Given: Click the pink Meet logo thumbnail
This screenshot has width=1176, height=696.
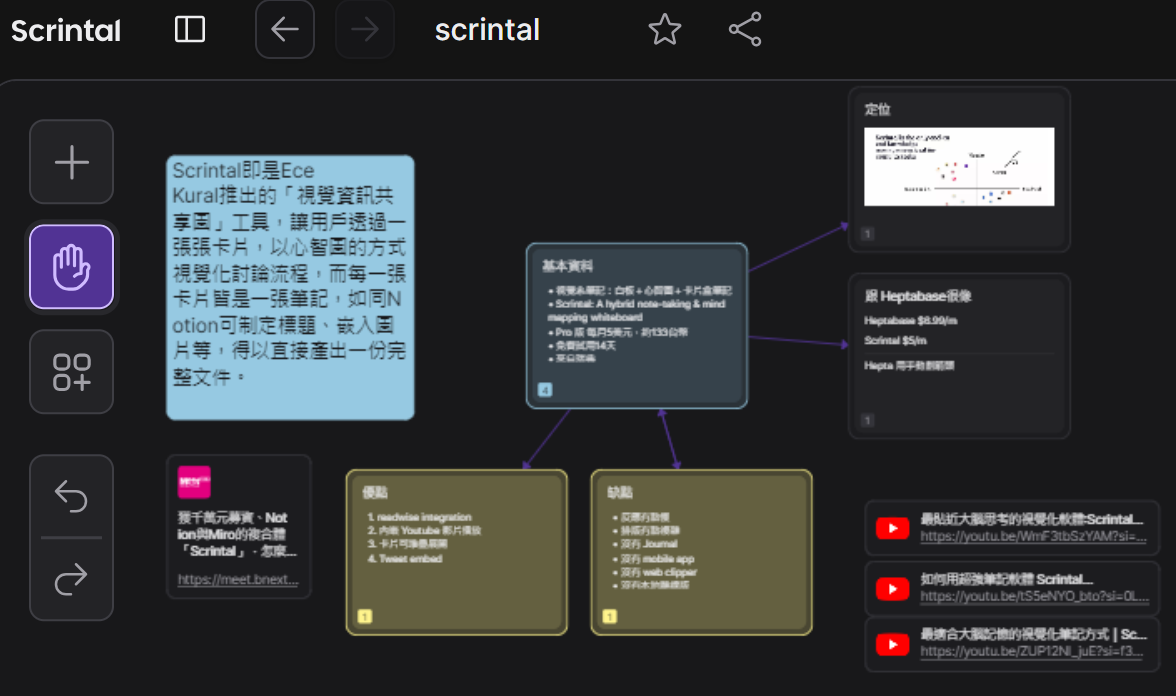Looking at the screenshot, I should pos(194,482).
